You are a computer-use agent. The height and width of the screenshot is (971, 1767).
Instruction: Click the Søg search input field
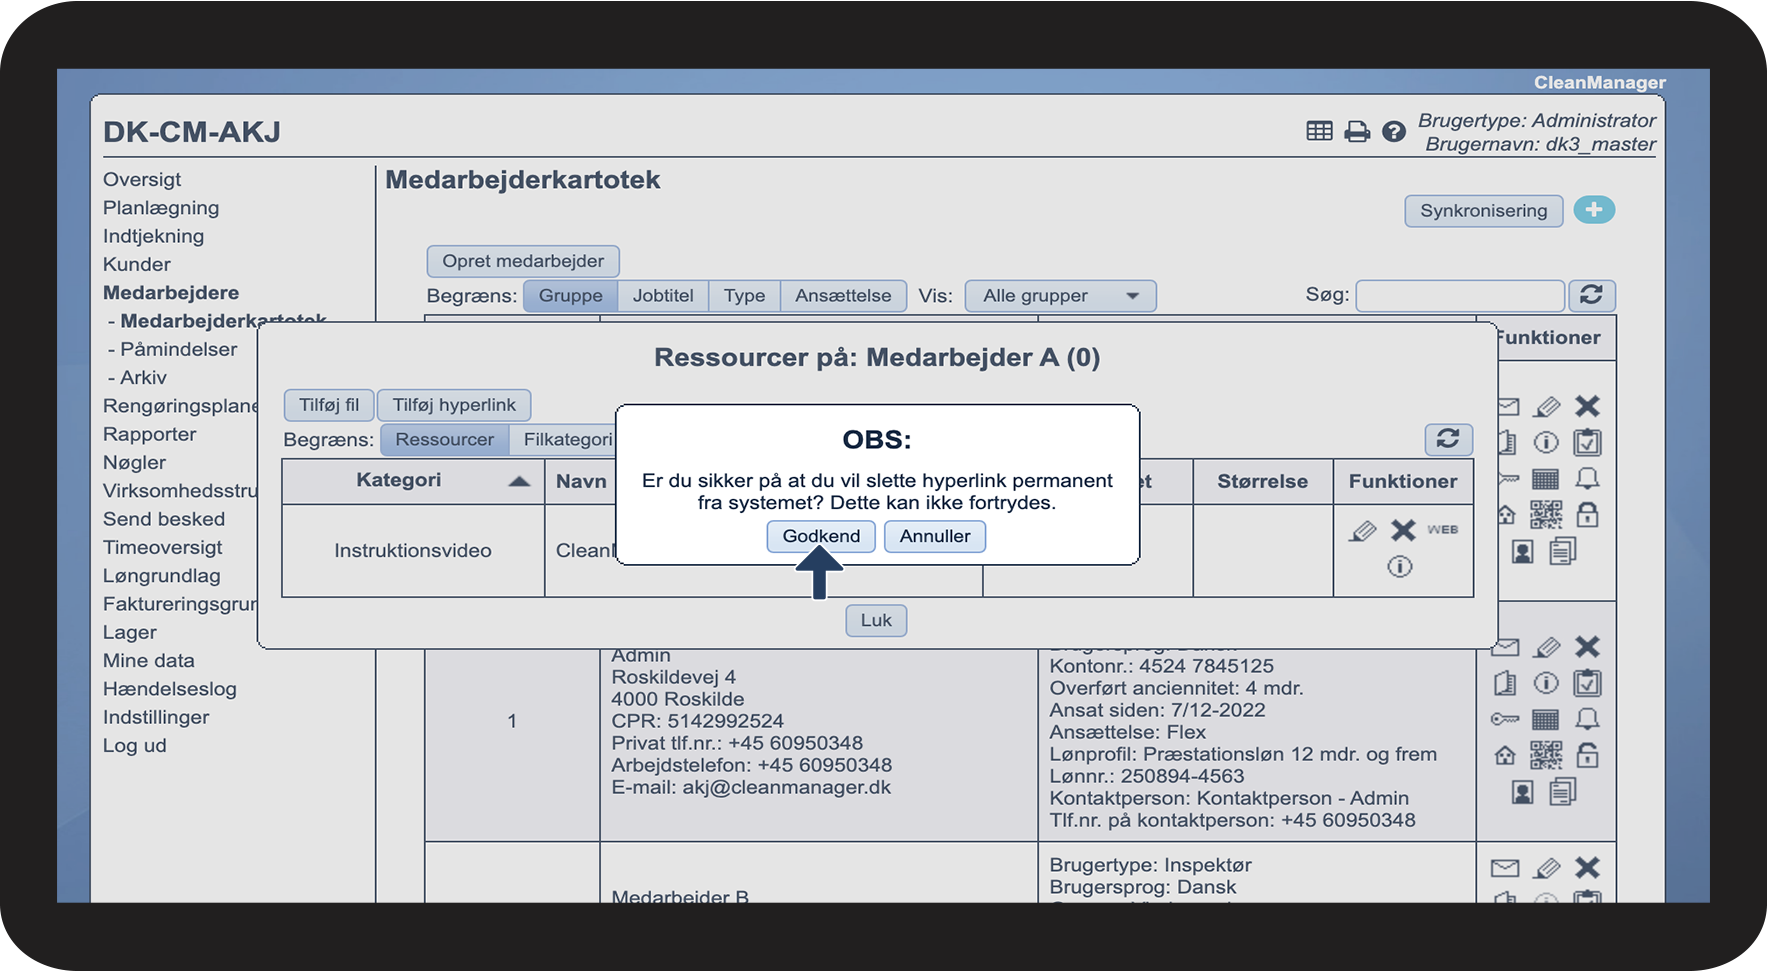click(x=1459, y=296)
